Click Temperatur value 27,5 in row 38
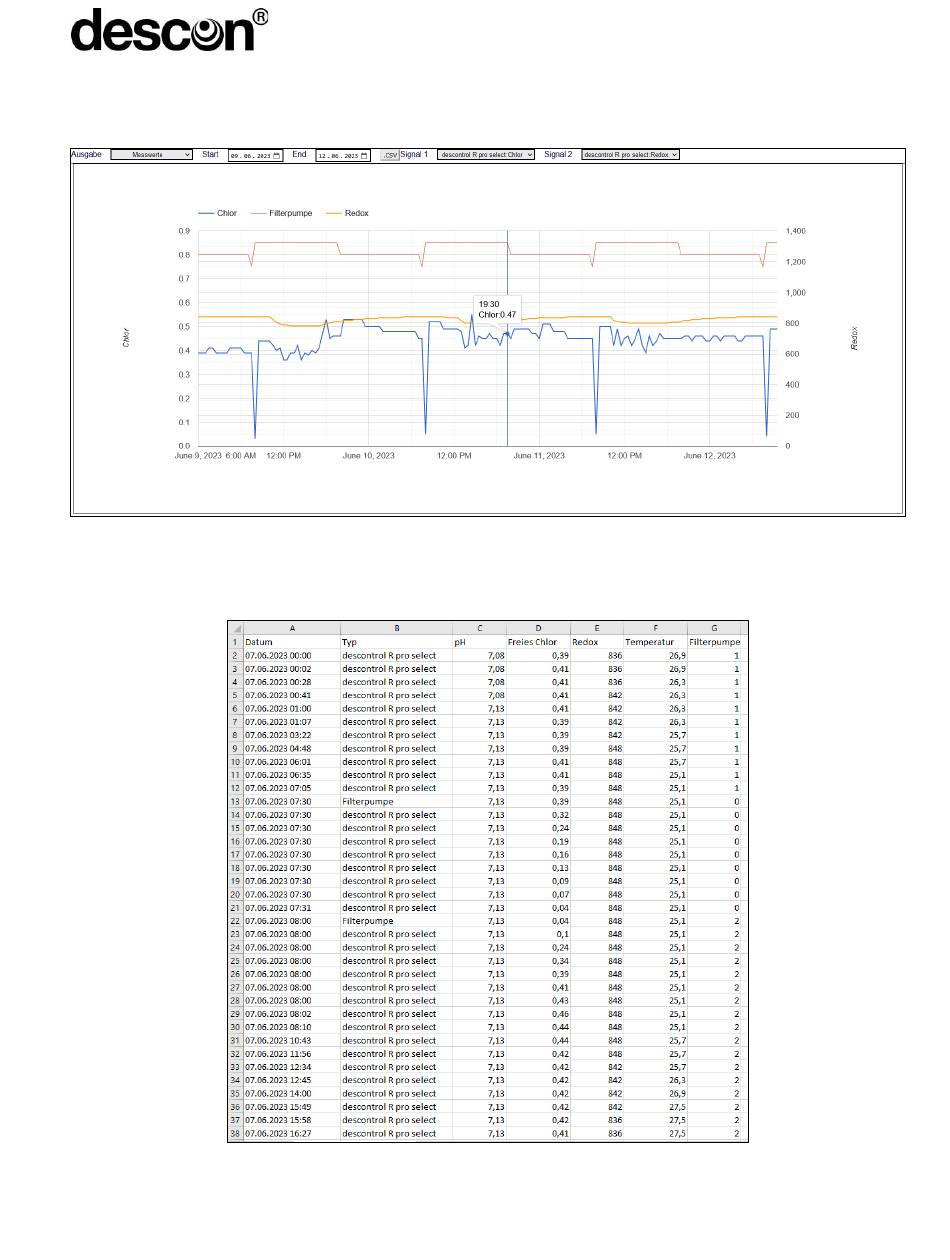This screenshot has width=950, height=1260. (655, 1133)
